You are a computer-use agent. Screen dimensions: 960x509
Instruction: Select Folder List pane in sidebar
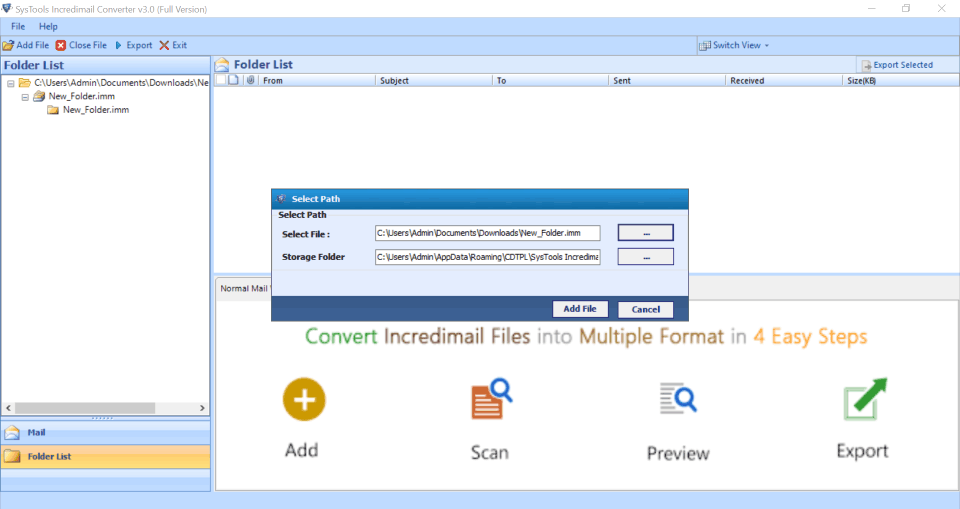click(105, 456)
